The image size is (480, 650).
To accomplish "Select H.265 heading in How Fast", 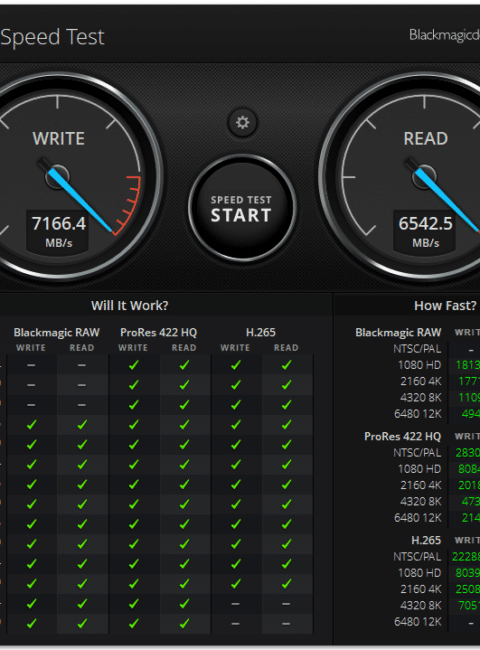I will pyautogui.click(x=426, y=541).
